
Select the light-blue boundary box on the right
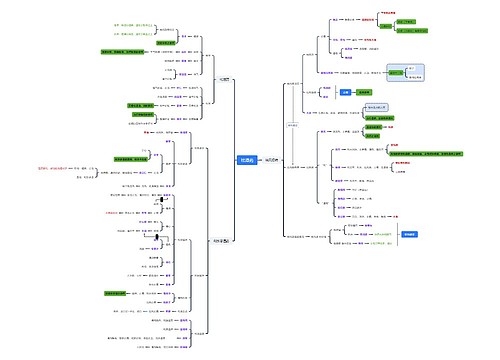click(405, 73)
